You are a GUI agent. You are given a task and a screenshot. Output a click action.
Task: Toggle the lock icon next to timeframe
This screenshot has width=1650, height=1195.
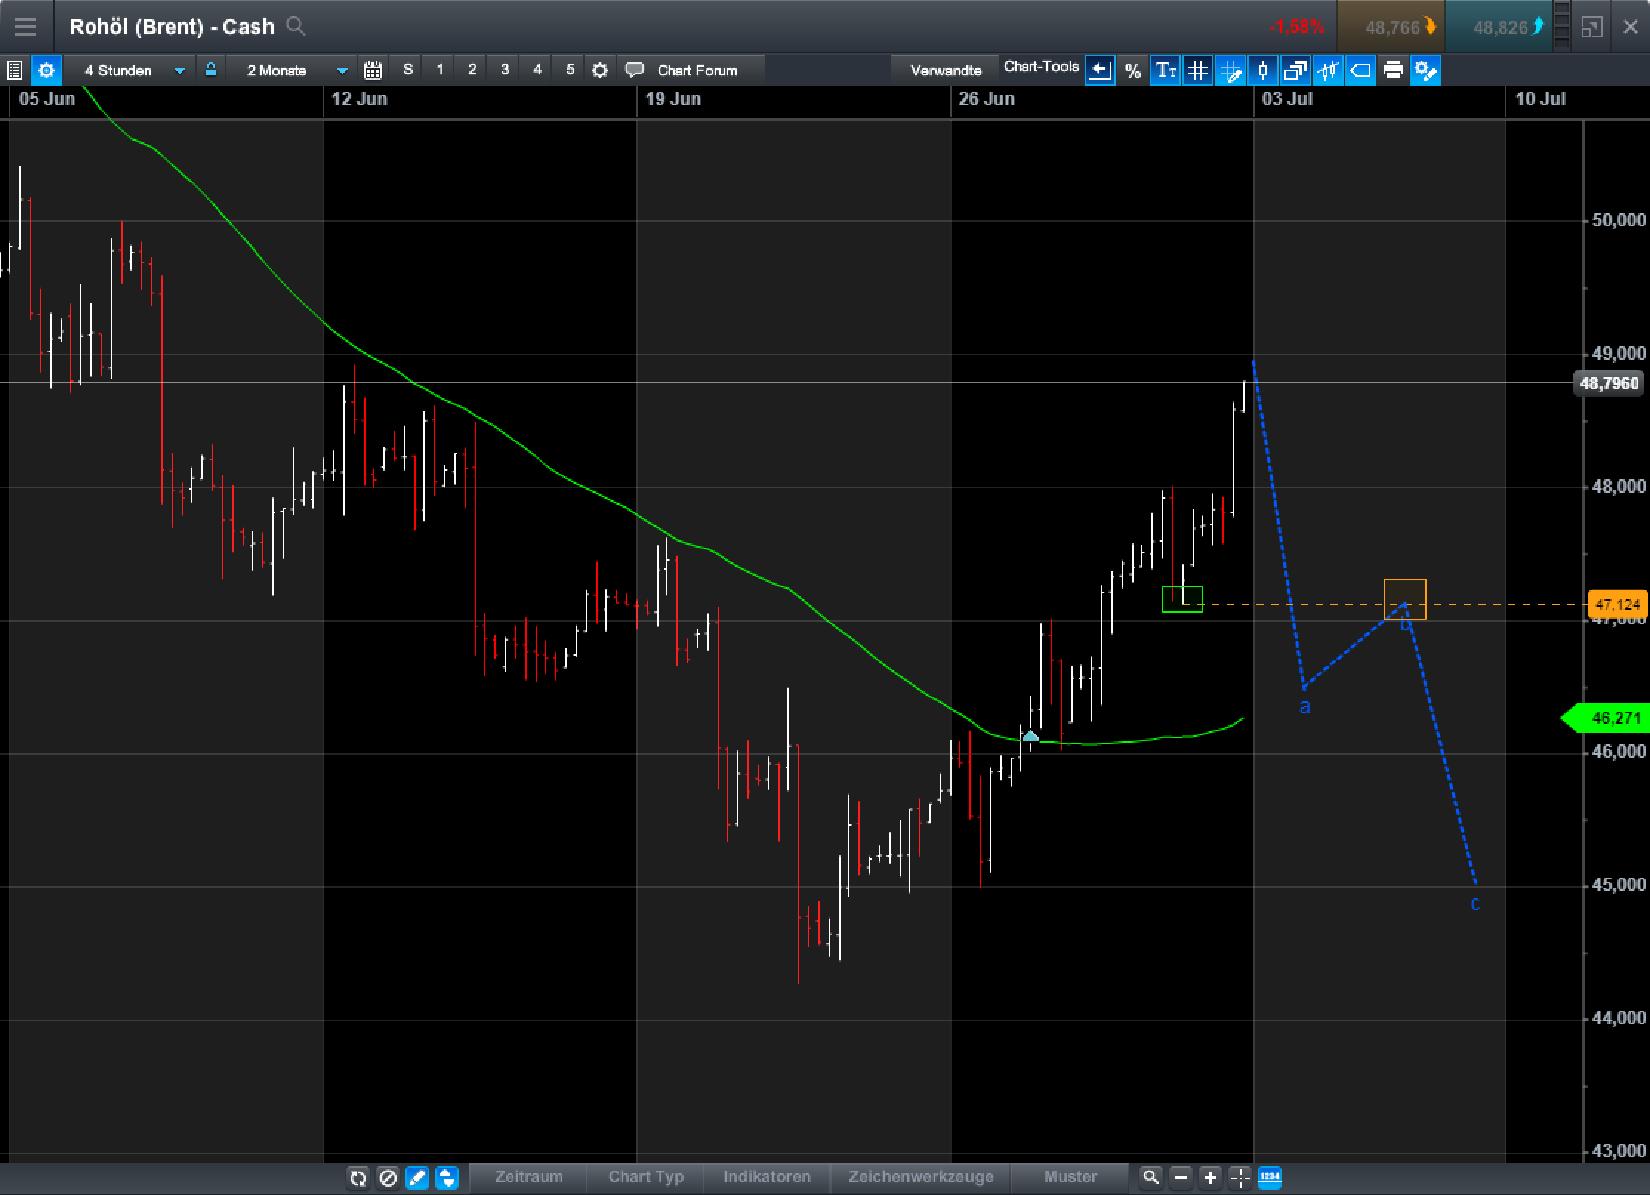(x=210, y=70)
